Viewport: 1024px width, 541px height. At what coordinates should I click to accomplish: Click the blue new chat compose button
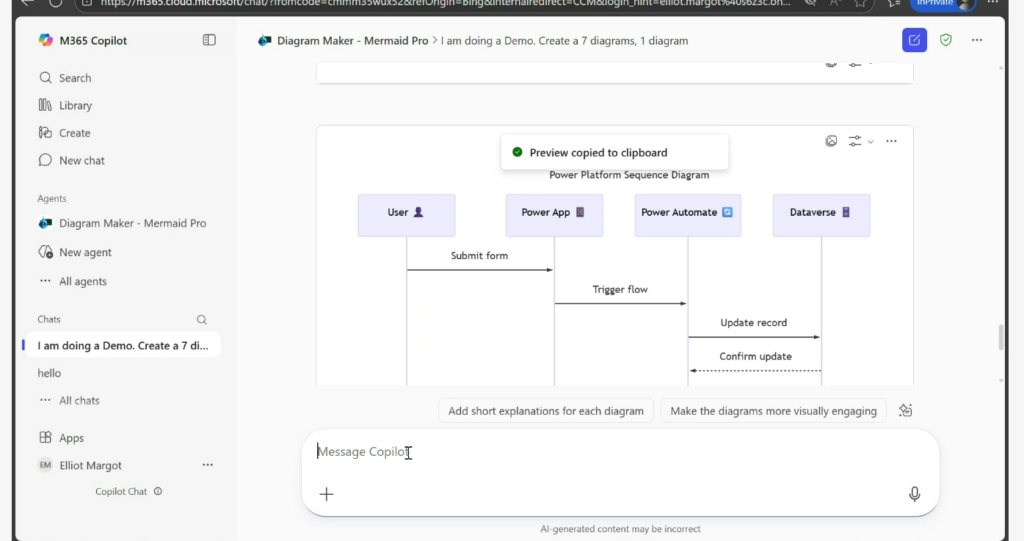click(x=914, y=40)
